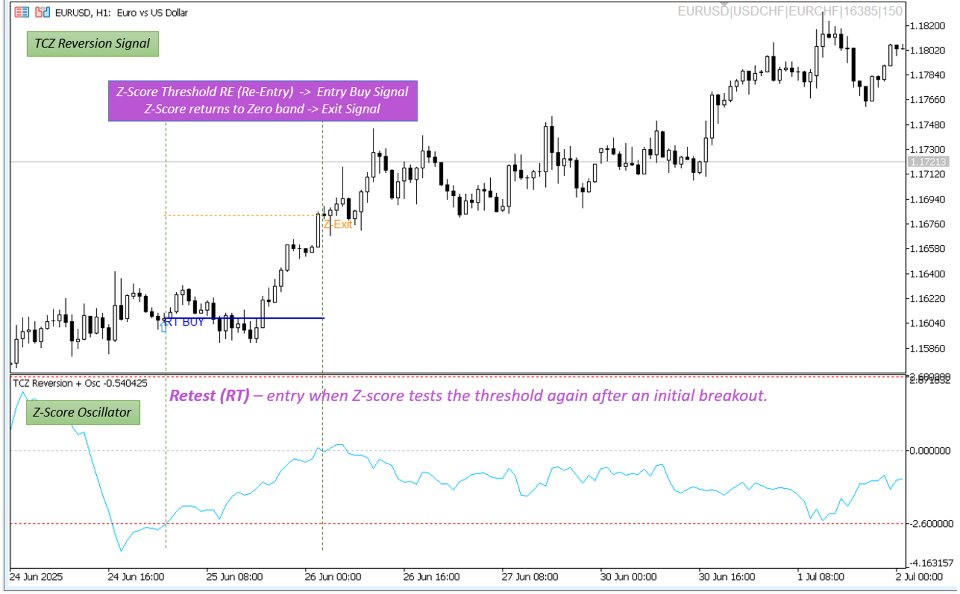Click the '26 Jun 00:00' time axis label
This screenshot has width=960, height=594.
coord(333,577)
